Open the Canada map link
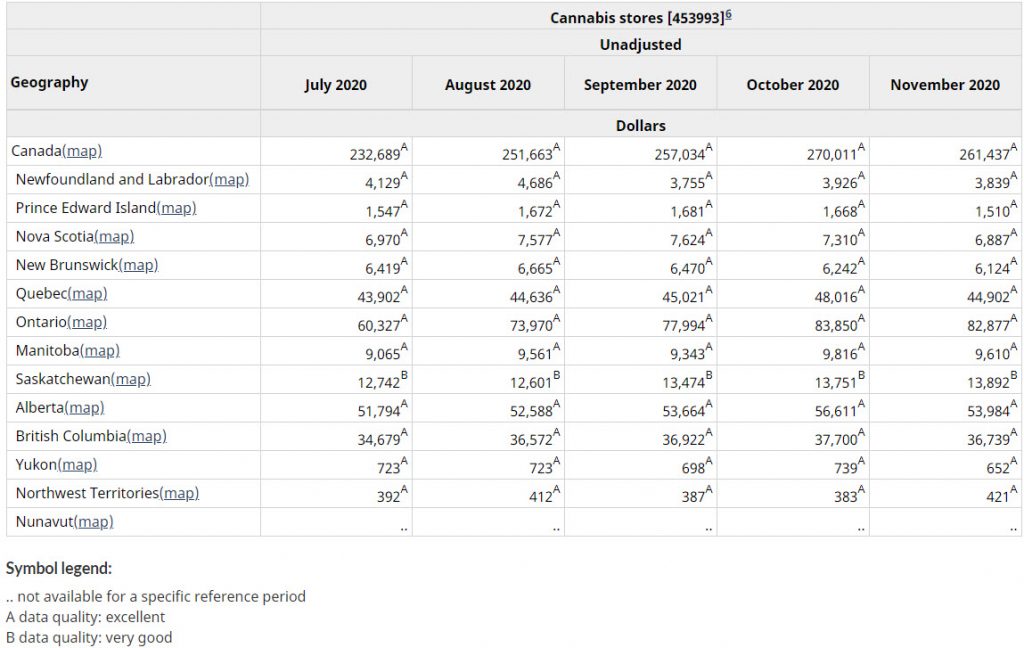 point(82,151)
